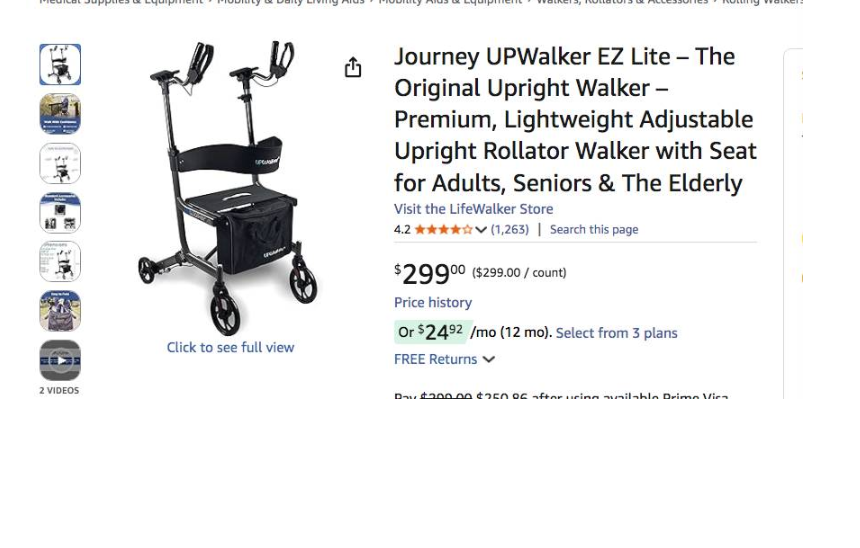Open the Mobility & Daily Living Aids breadcrumb
Image resolution: width=860 pixels, height=548 pixels.
290,2
